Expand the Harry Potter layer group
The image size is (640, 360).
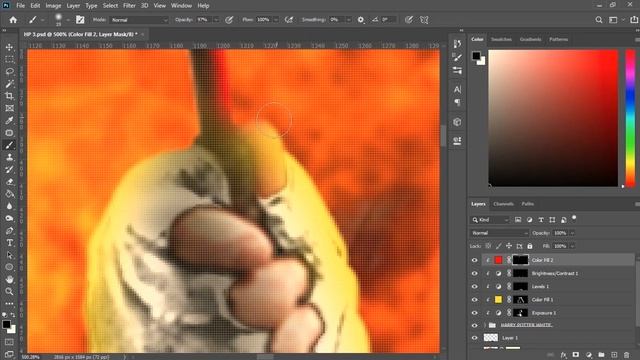(x=485, y=325)
